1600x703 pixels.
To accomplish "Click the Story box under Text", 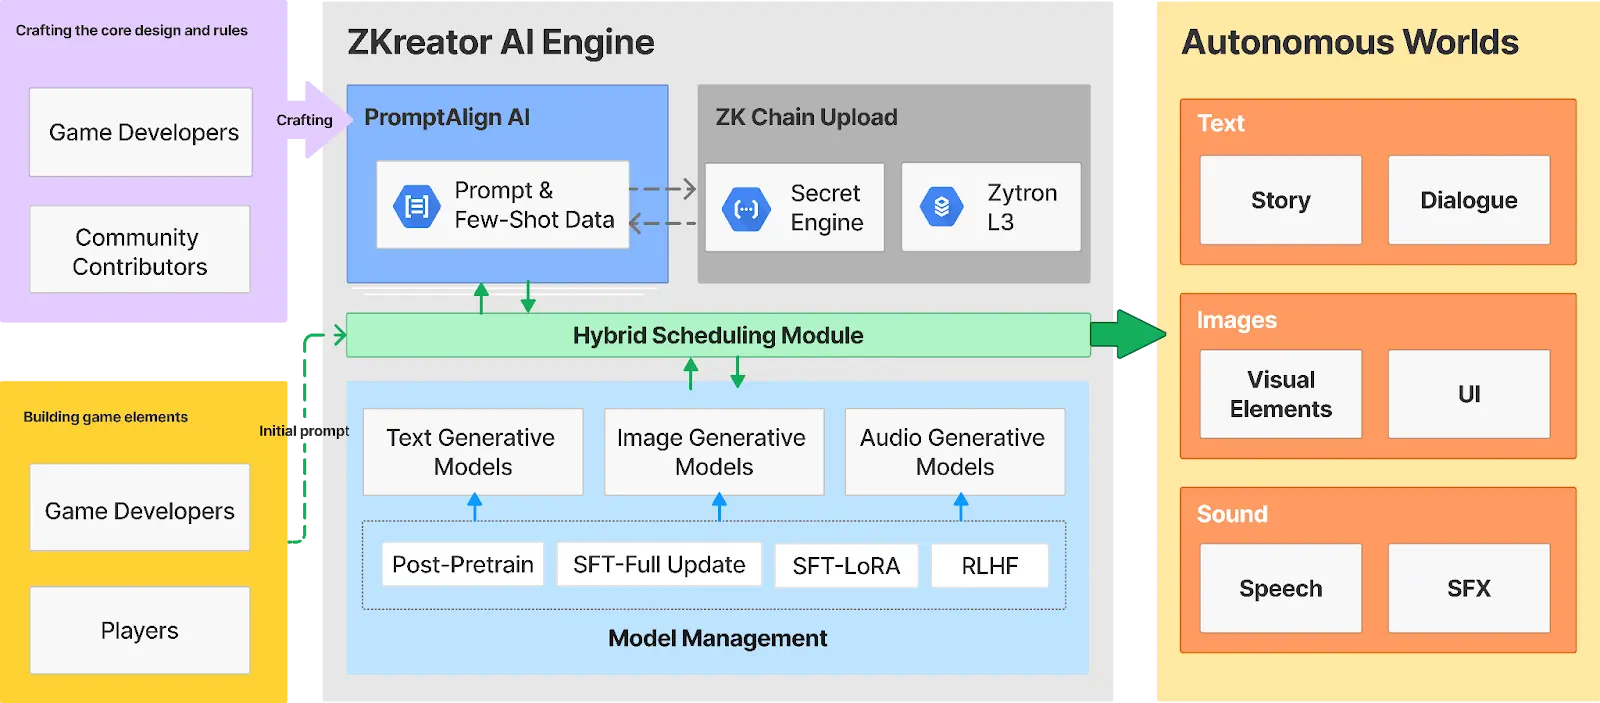I will pos(1280,200).
